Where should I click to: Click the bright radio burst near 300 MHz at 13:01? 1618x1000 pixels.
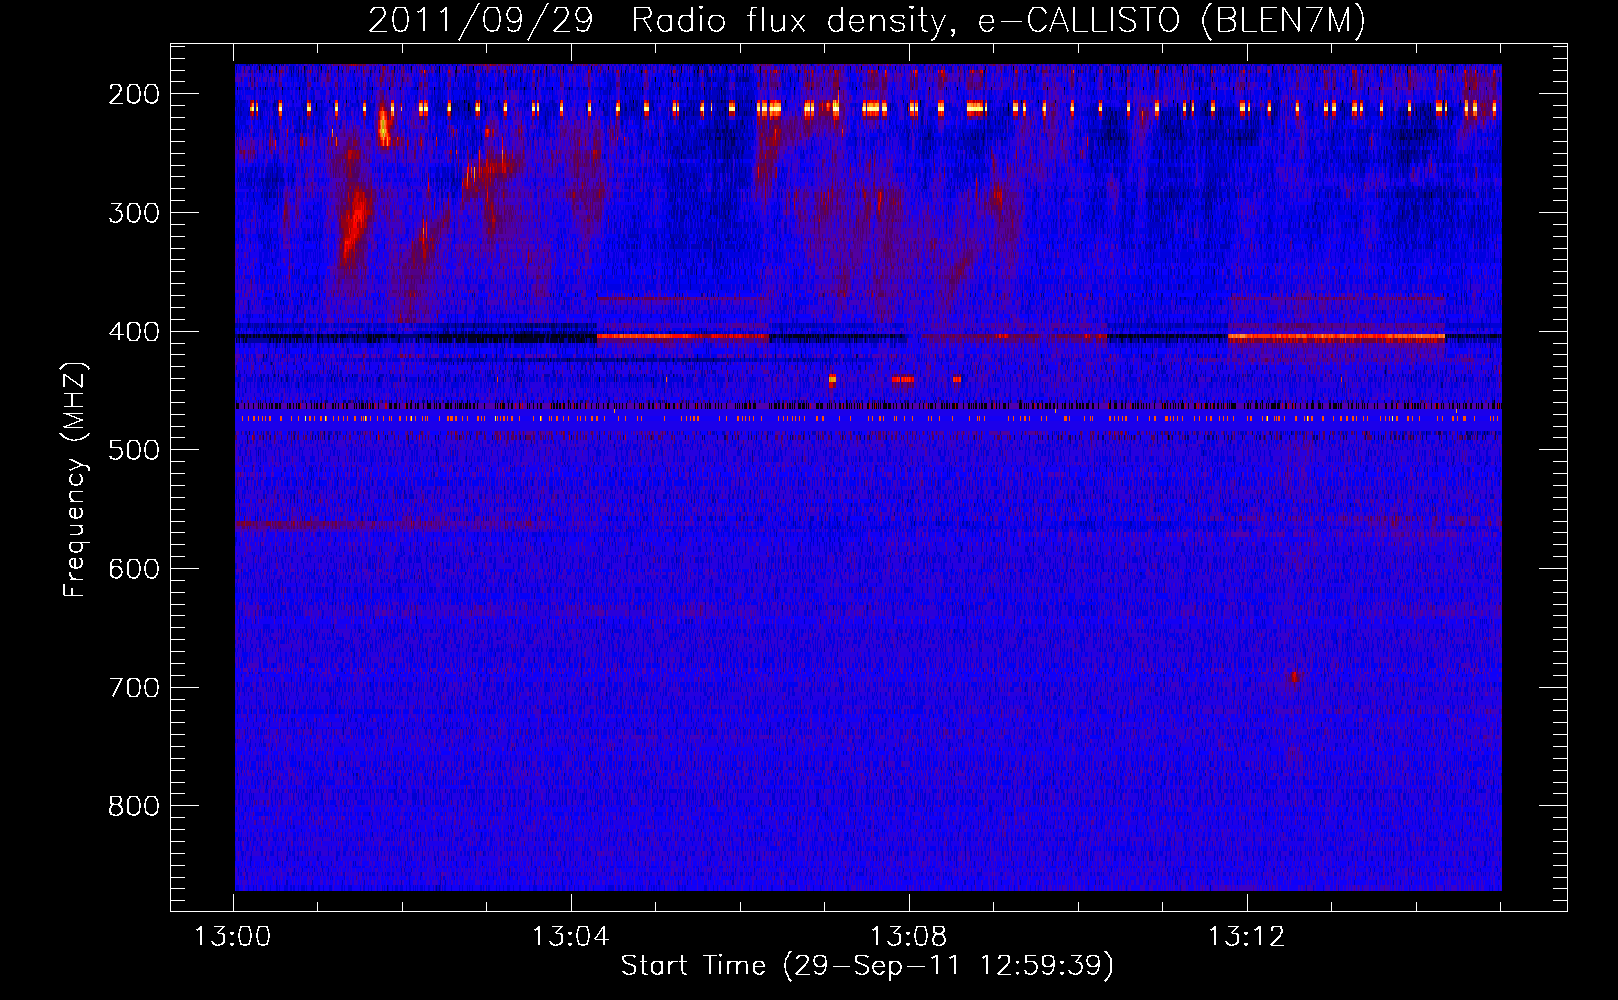354,225
